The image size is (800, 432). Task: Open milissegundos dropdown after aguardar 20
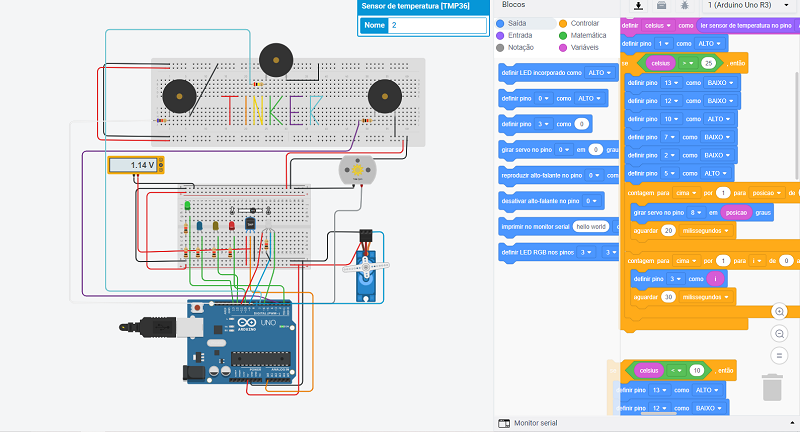click(x=706, y=231)
